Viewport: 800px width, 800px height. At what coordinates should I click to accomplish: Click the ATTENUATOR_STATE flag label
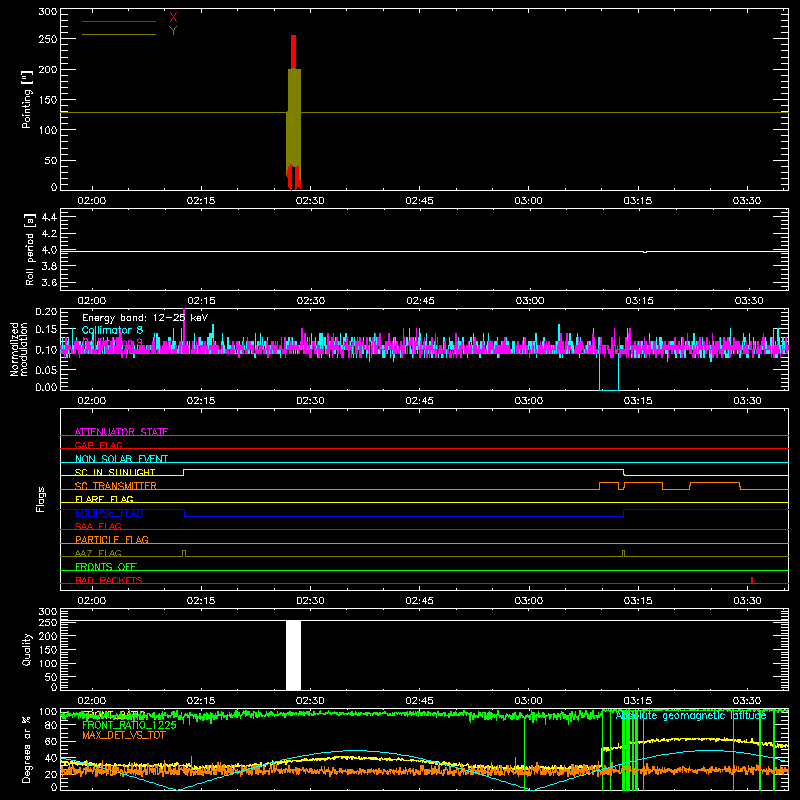coord(121,432)
